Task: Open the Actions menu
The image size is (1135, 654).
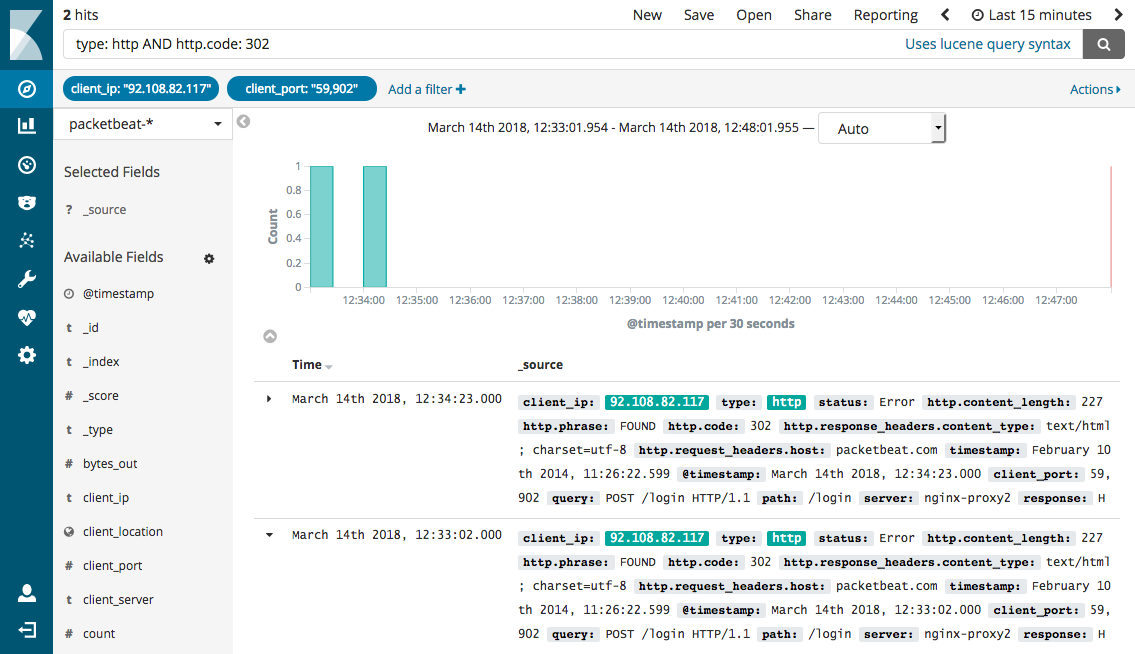Action: pos(1093,89)
